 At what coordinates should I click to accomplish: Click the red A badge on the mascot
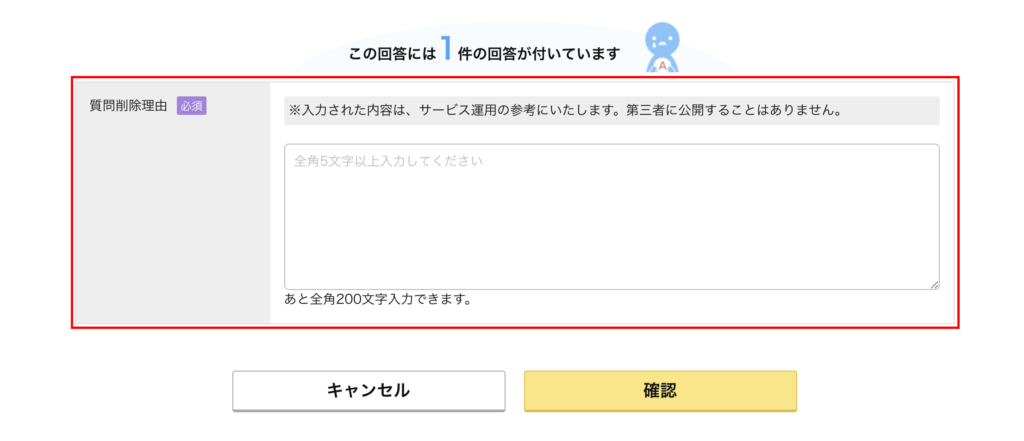664,66
